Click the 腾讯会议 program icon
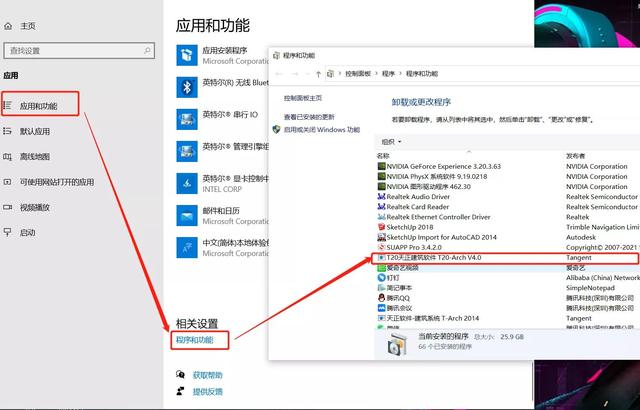Screen dimensions: 640x410 [381, 308]
